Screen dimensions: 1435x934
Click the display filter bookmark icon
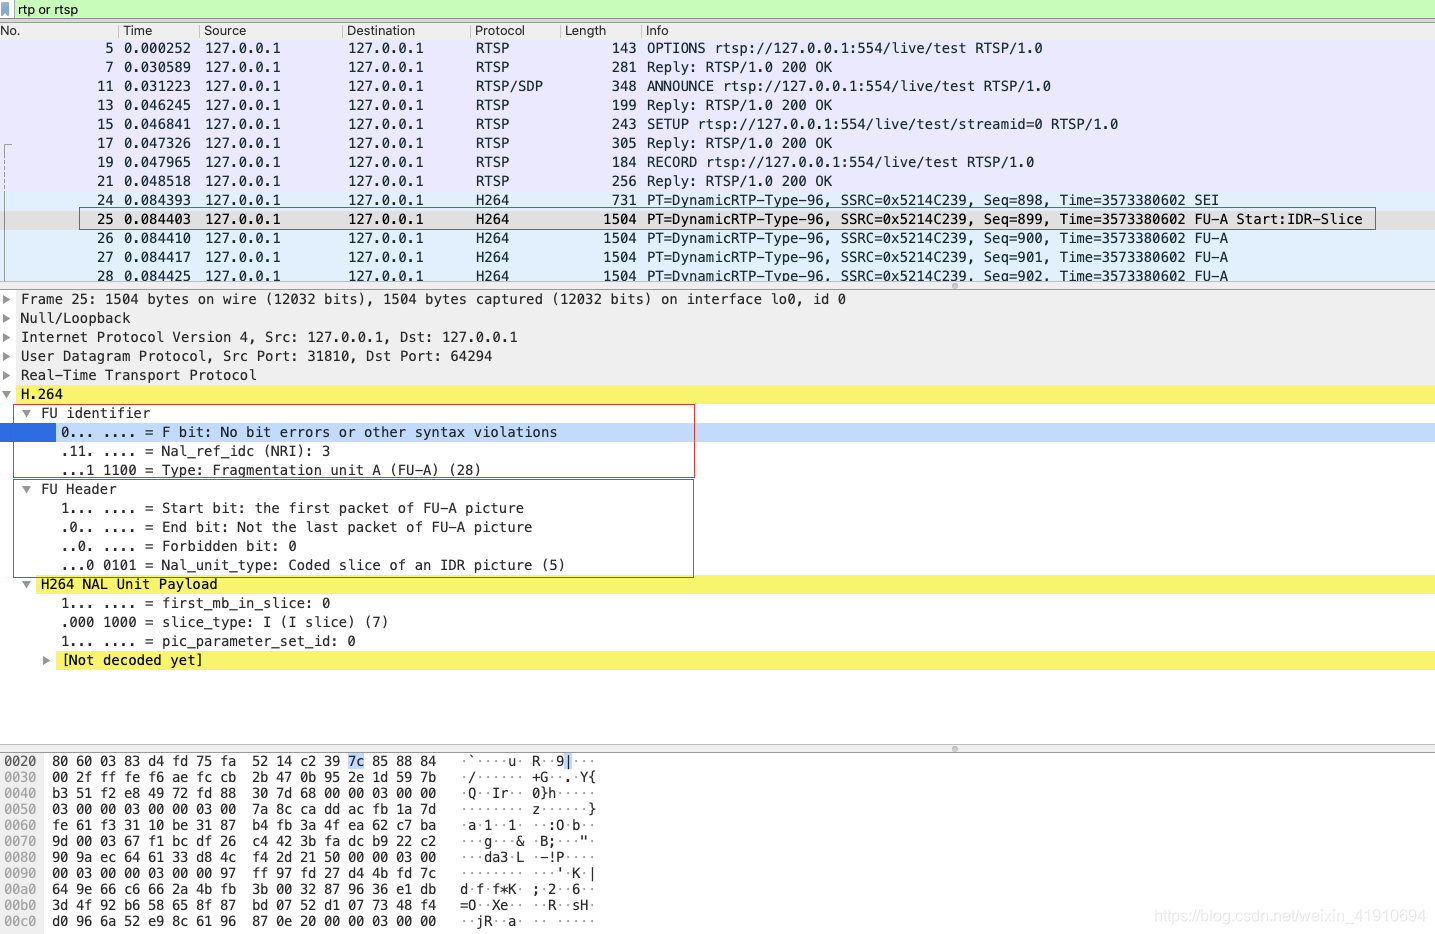(x=5, y=9)
